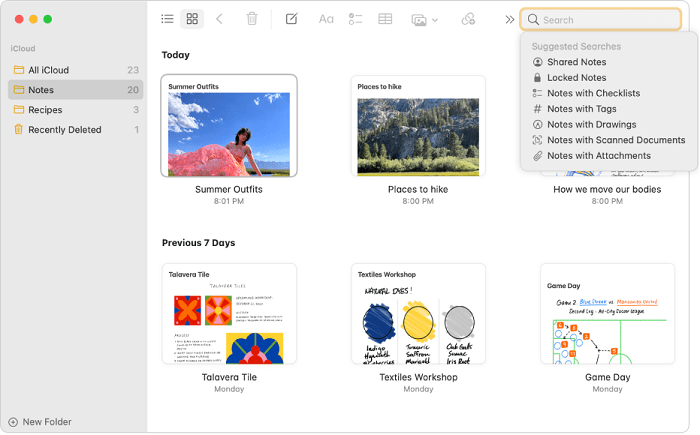
Task: Click the hashtag icon next to Notes with Tags
Action: point(538,109)
